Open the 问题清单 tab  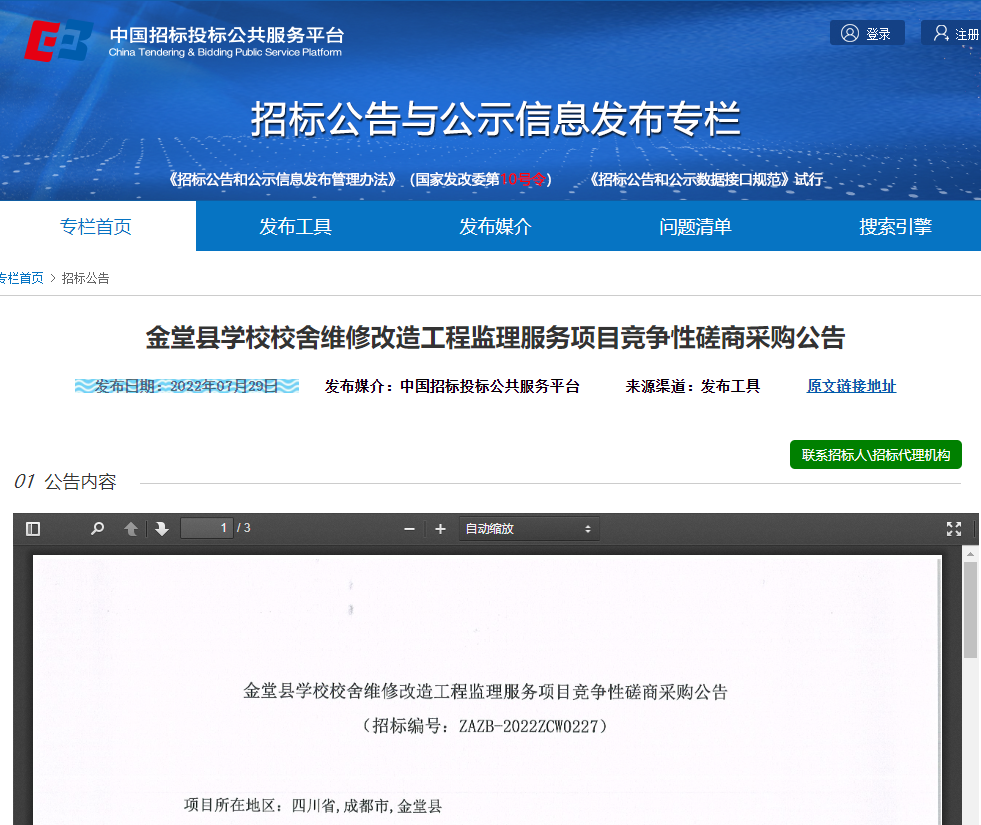pyautogui.click(x=695, y=226)
